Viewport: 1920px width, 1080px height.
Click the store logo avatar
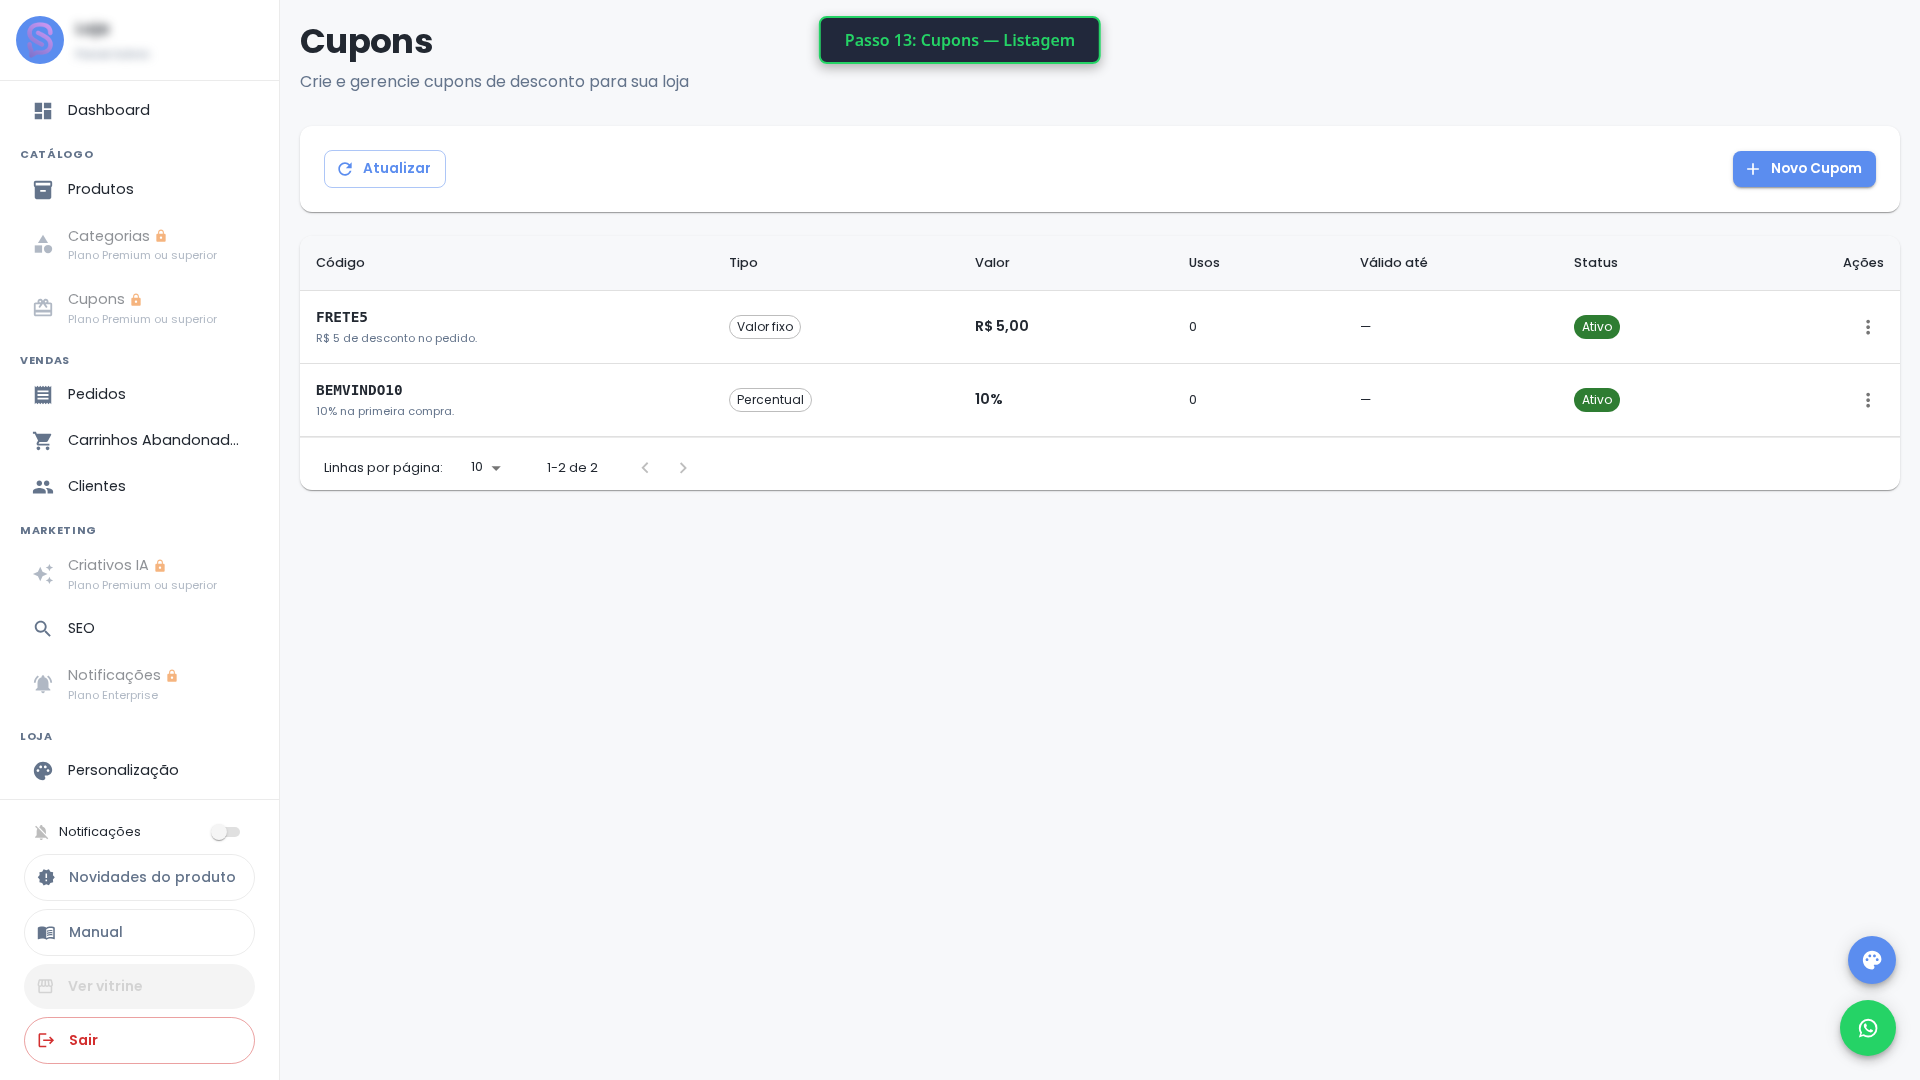40,40
